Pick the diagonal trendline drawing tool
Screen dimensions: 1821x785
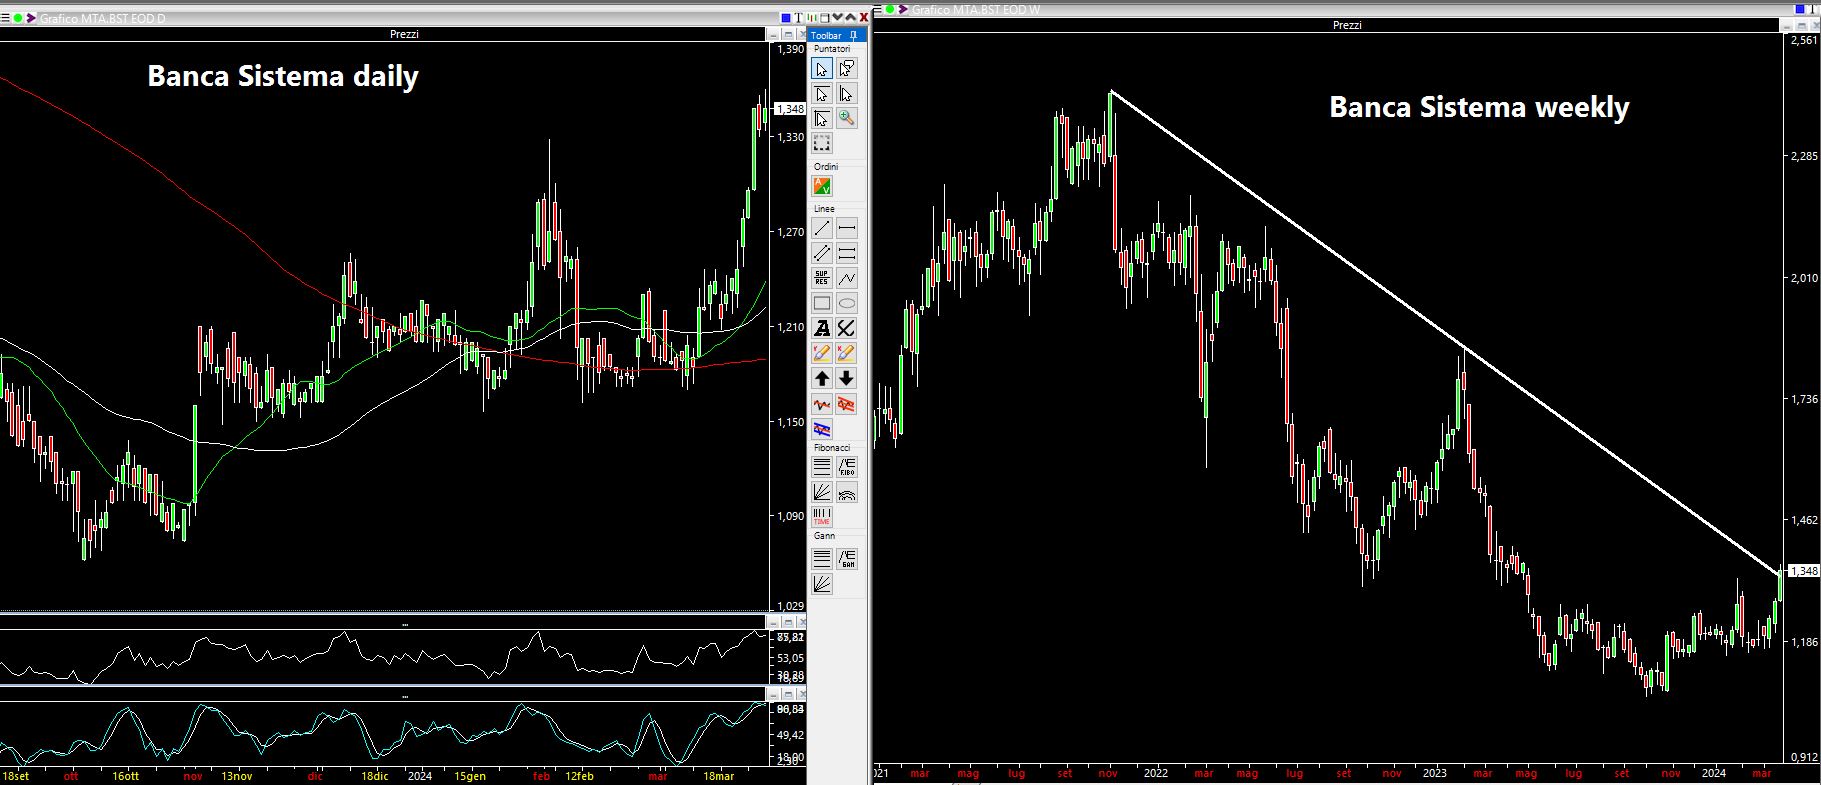point(821,228)
